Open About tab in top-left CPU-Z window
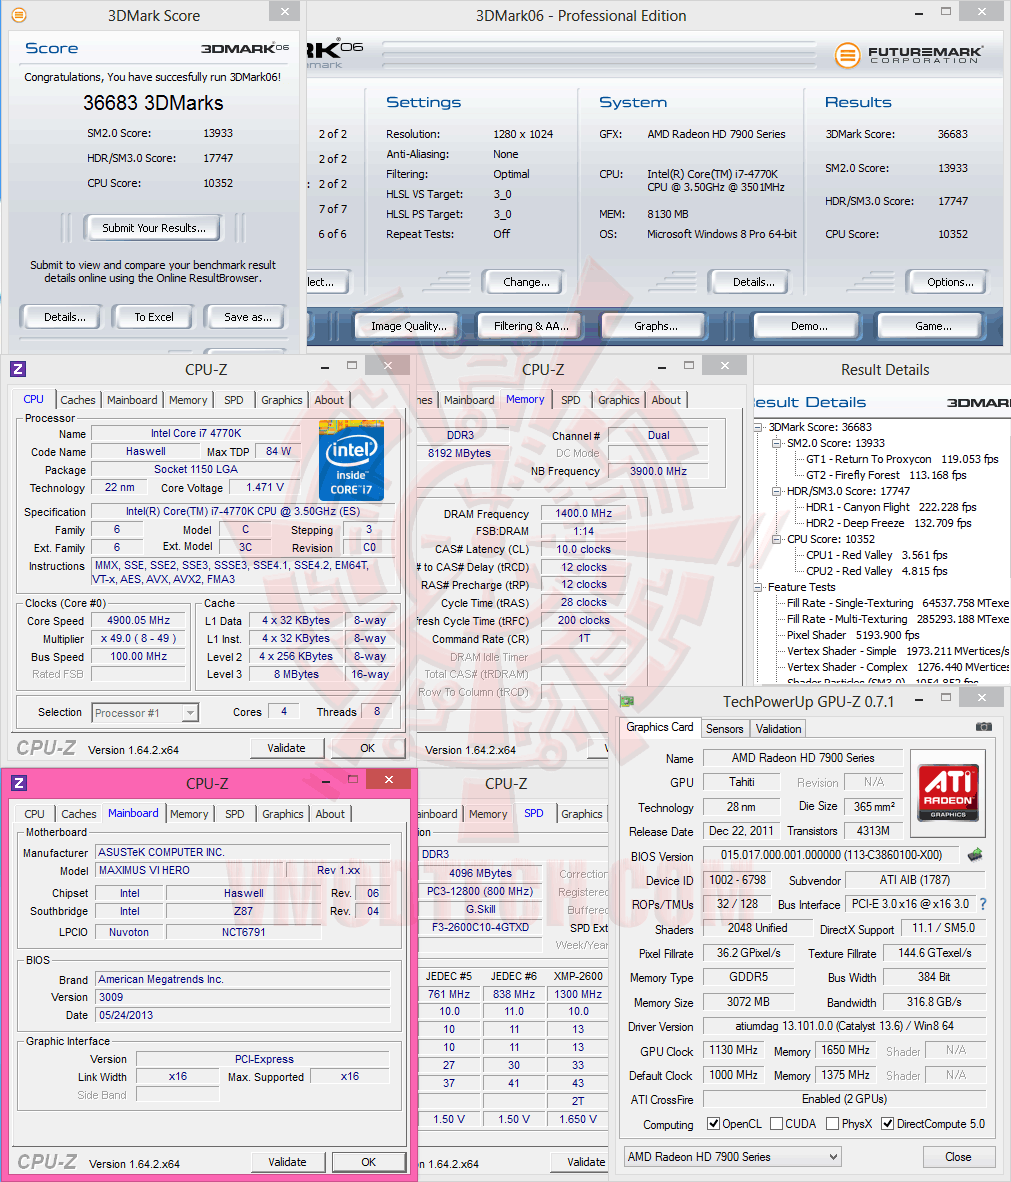 point(329,400)
